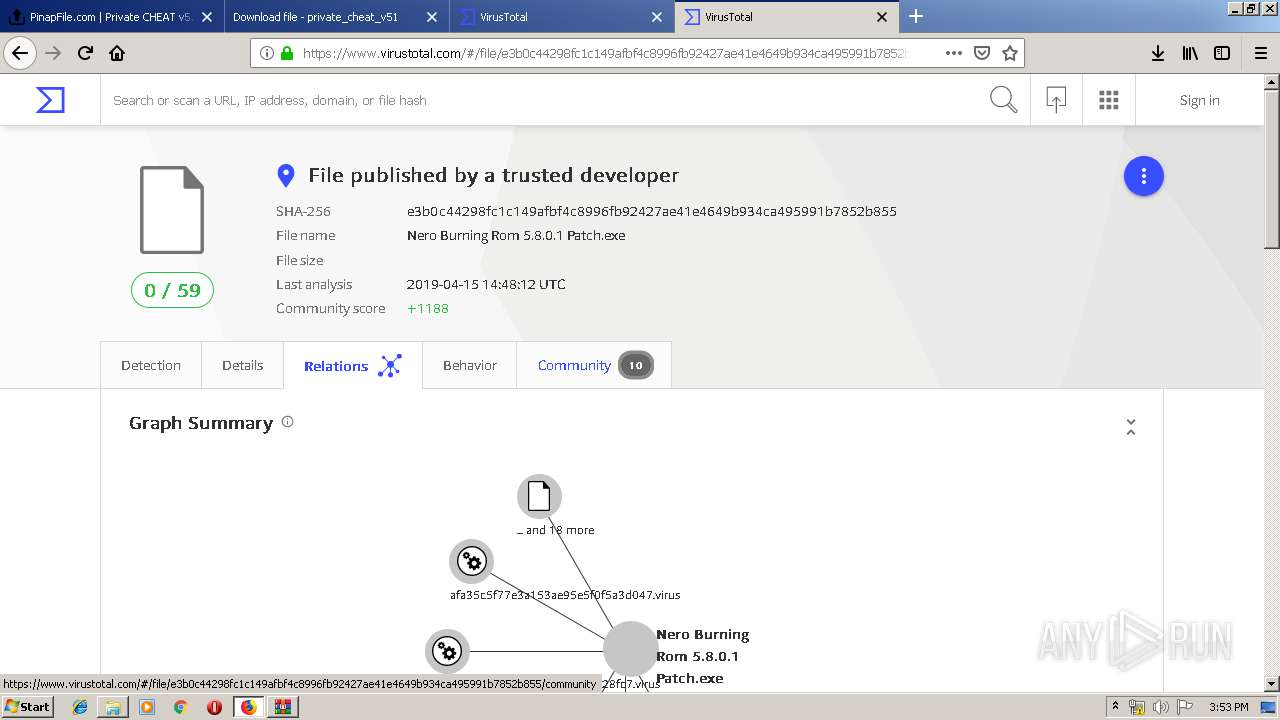1280x720 pixels.
Task: Open a new browser tab
Action: coord(916,16)
